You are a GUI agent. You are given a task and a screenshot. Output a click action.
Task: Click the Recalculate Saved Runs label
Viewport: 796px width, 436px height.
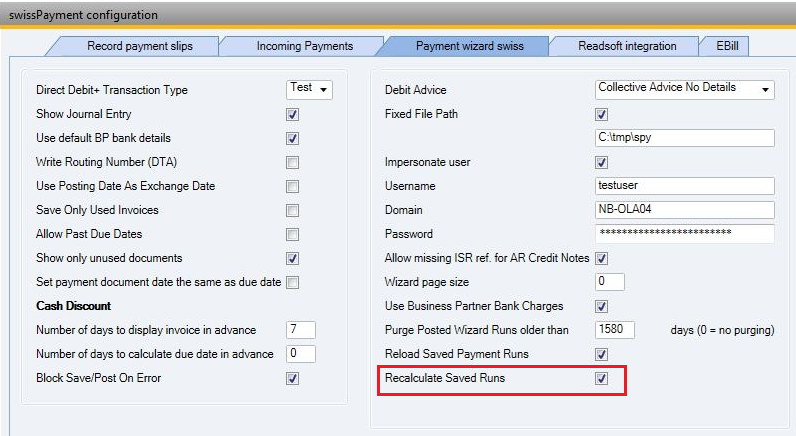(x=445, y=378)
